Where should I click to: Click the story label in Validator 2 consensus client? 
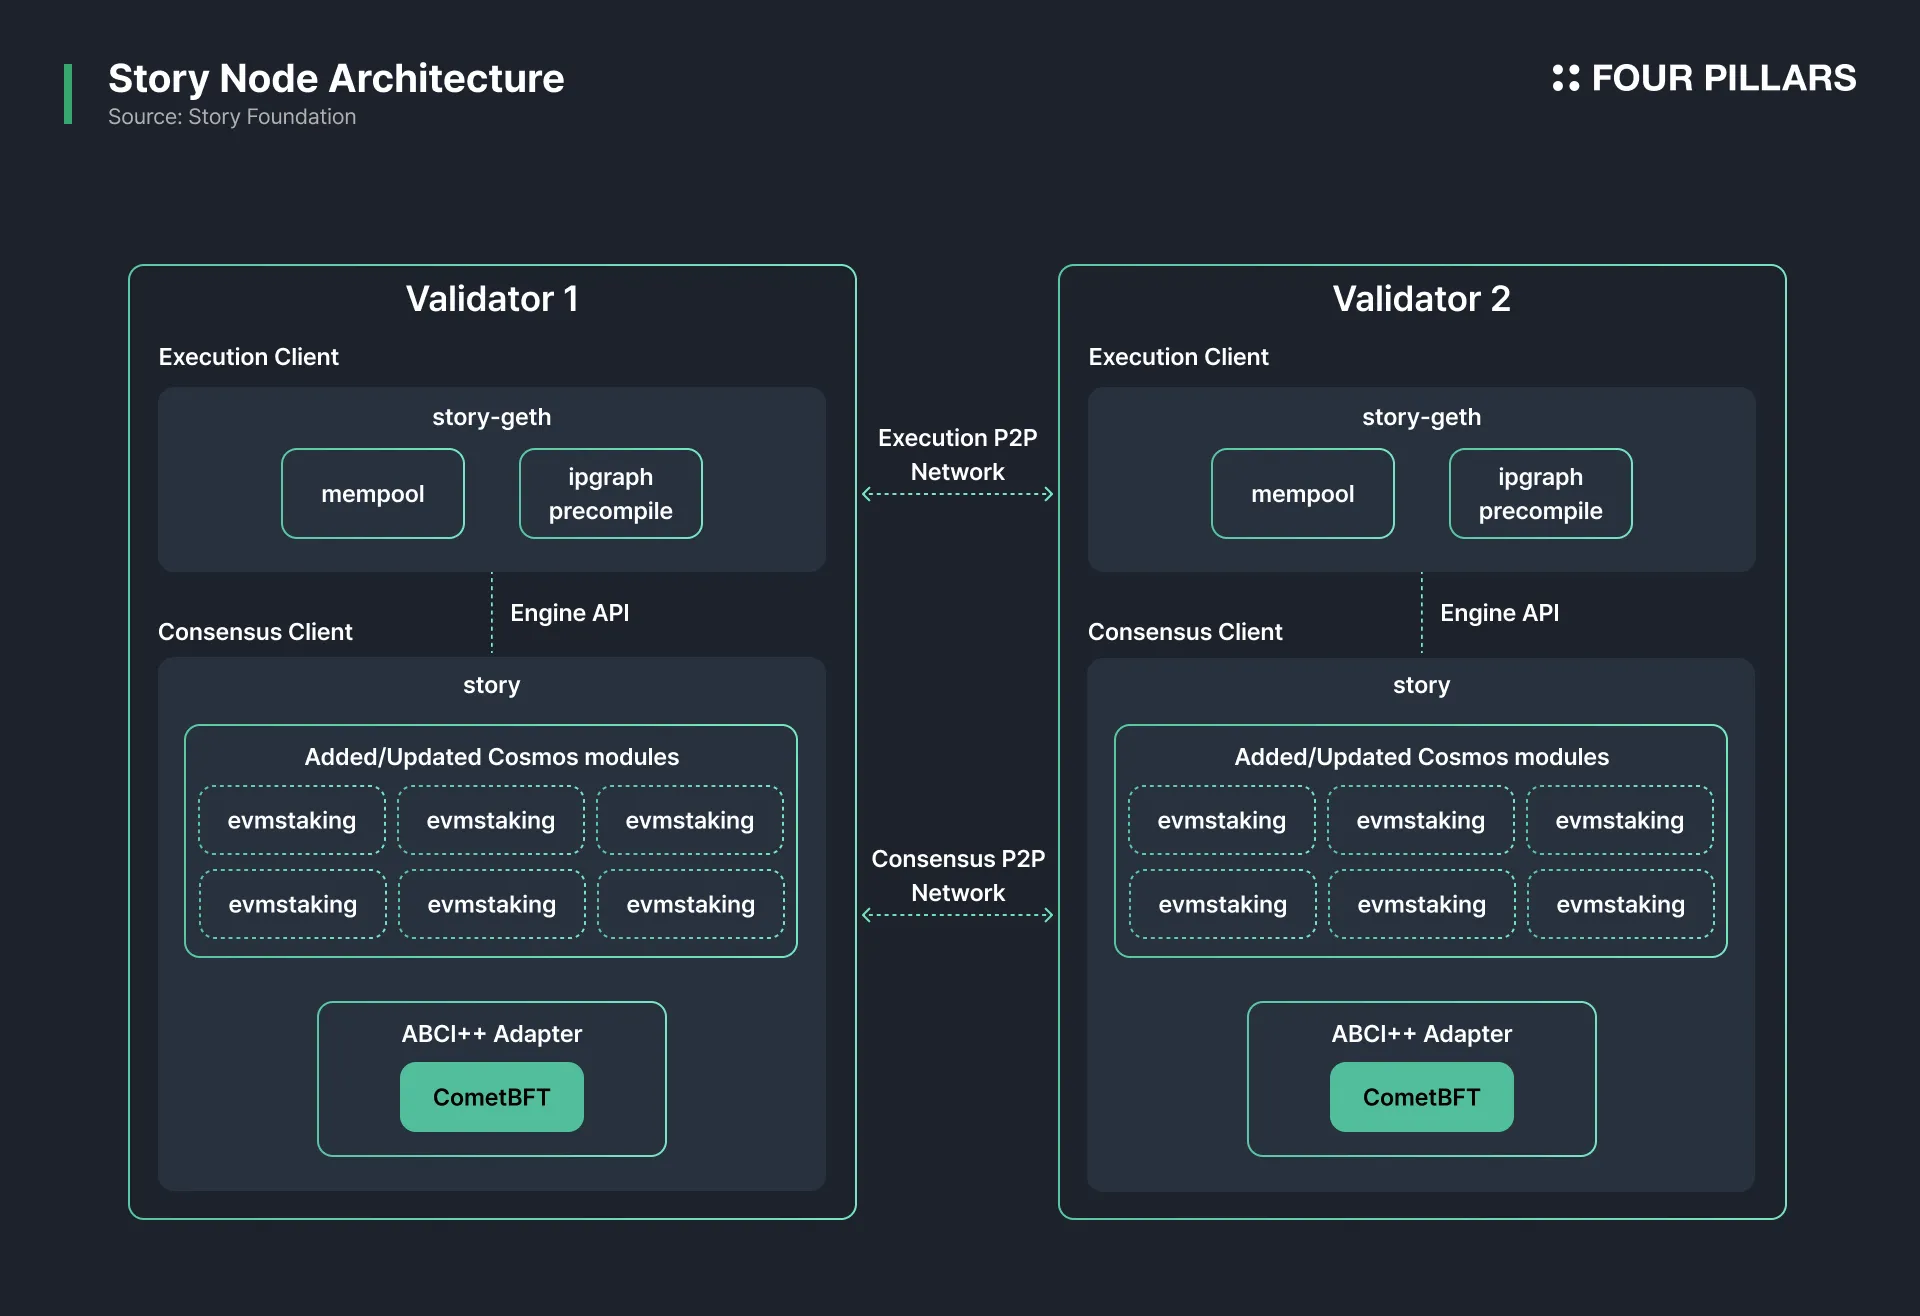[1422, 685]
